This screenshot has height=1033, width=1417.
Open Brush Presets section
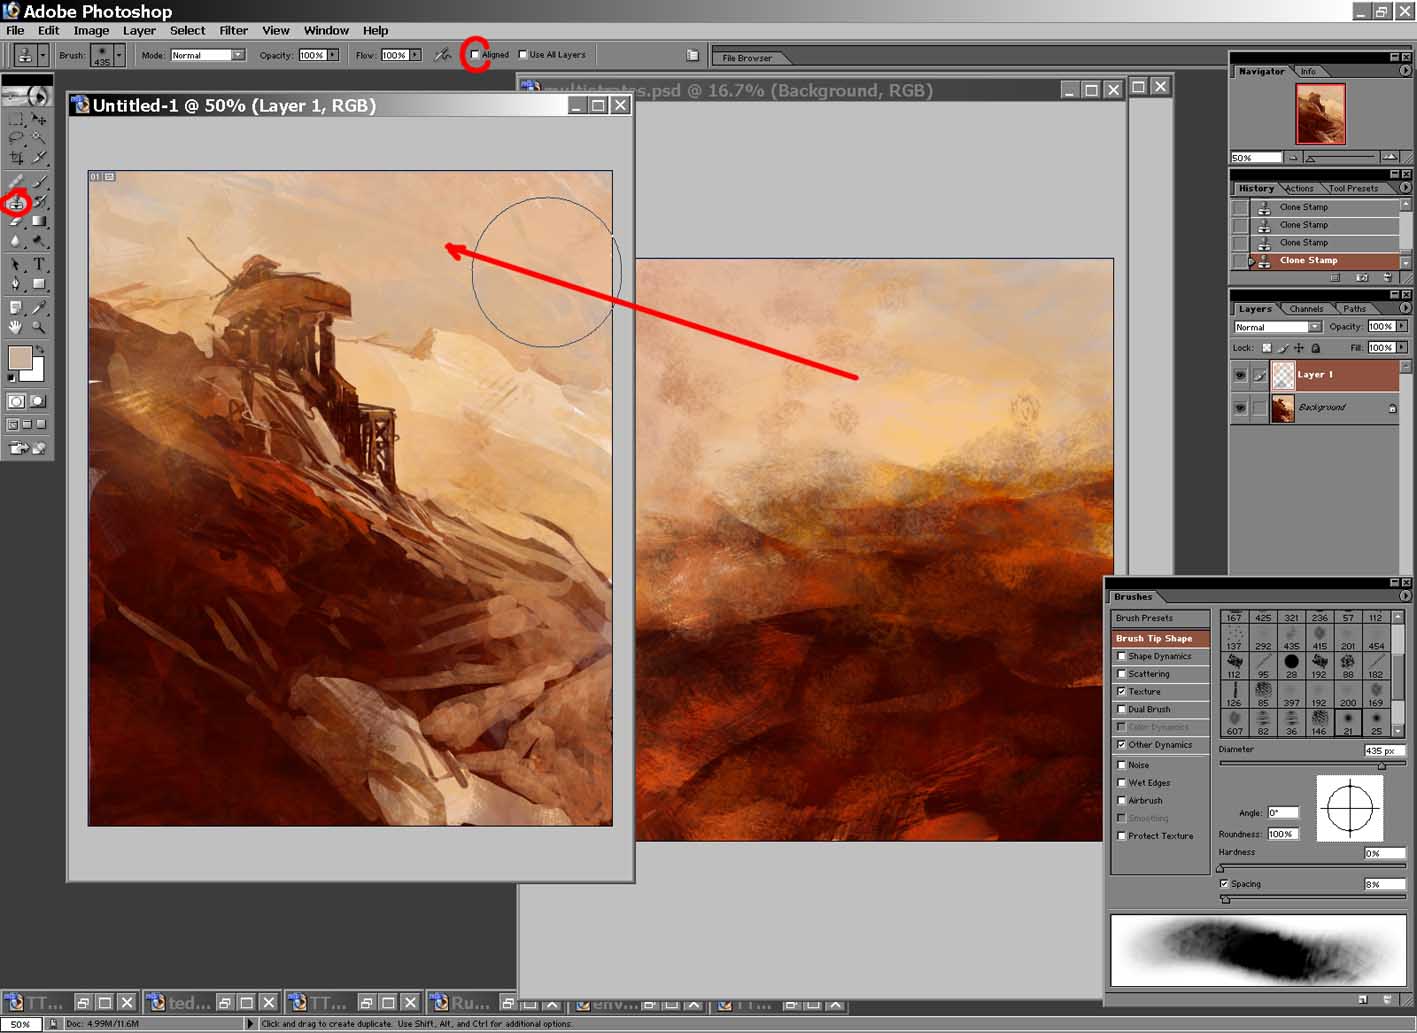(x=1160, y=618)
